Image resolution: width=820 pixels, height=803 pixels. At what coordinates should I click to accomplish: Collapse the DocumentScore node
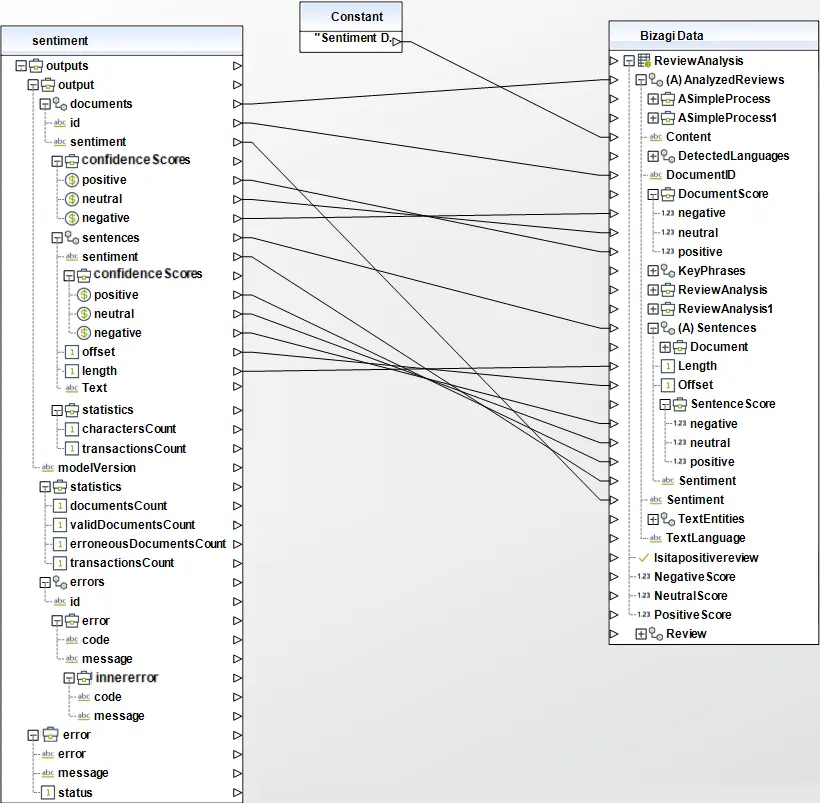pos(653,195)
